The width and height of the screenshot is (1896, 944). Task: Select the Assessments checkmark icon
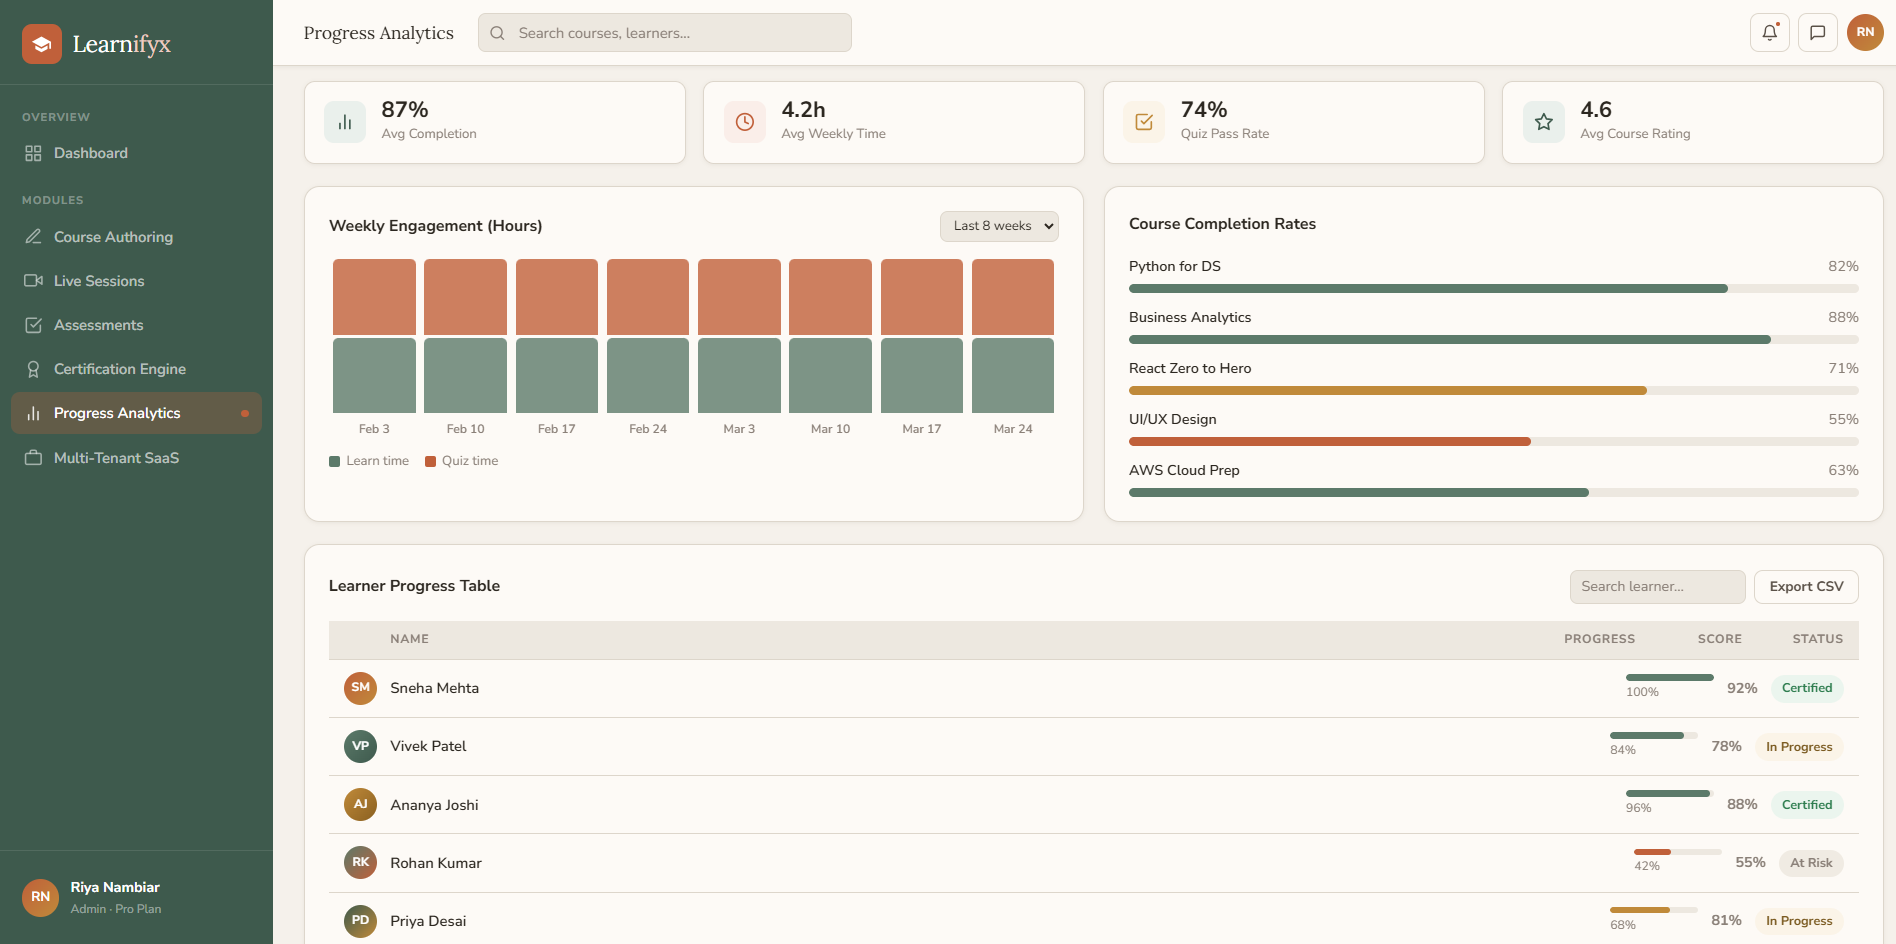33,324
